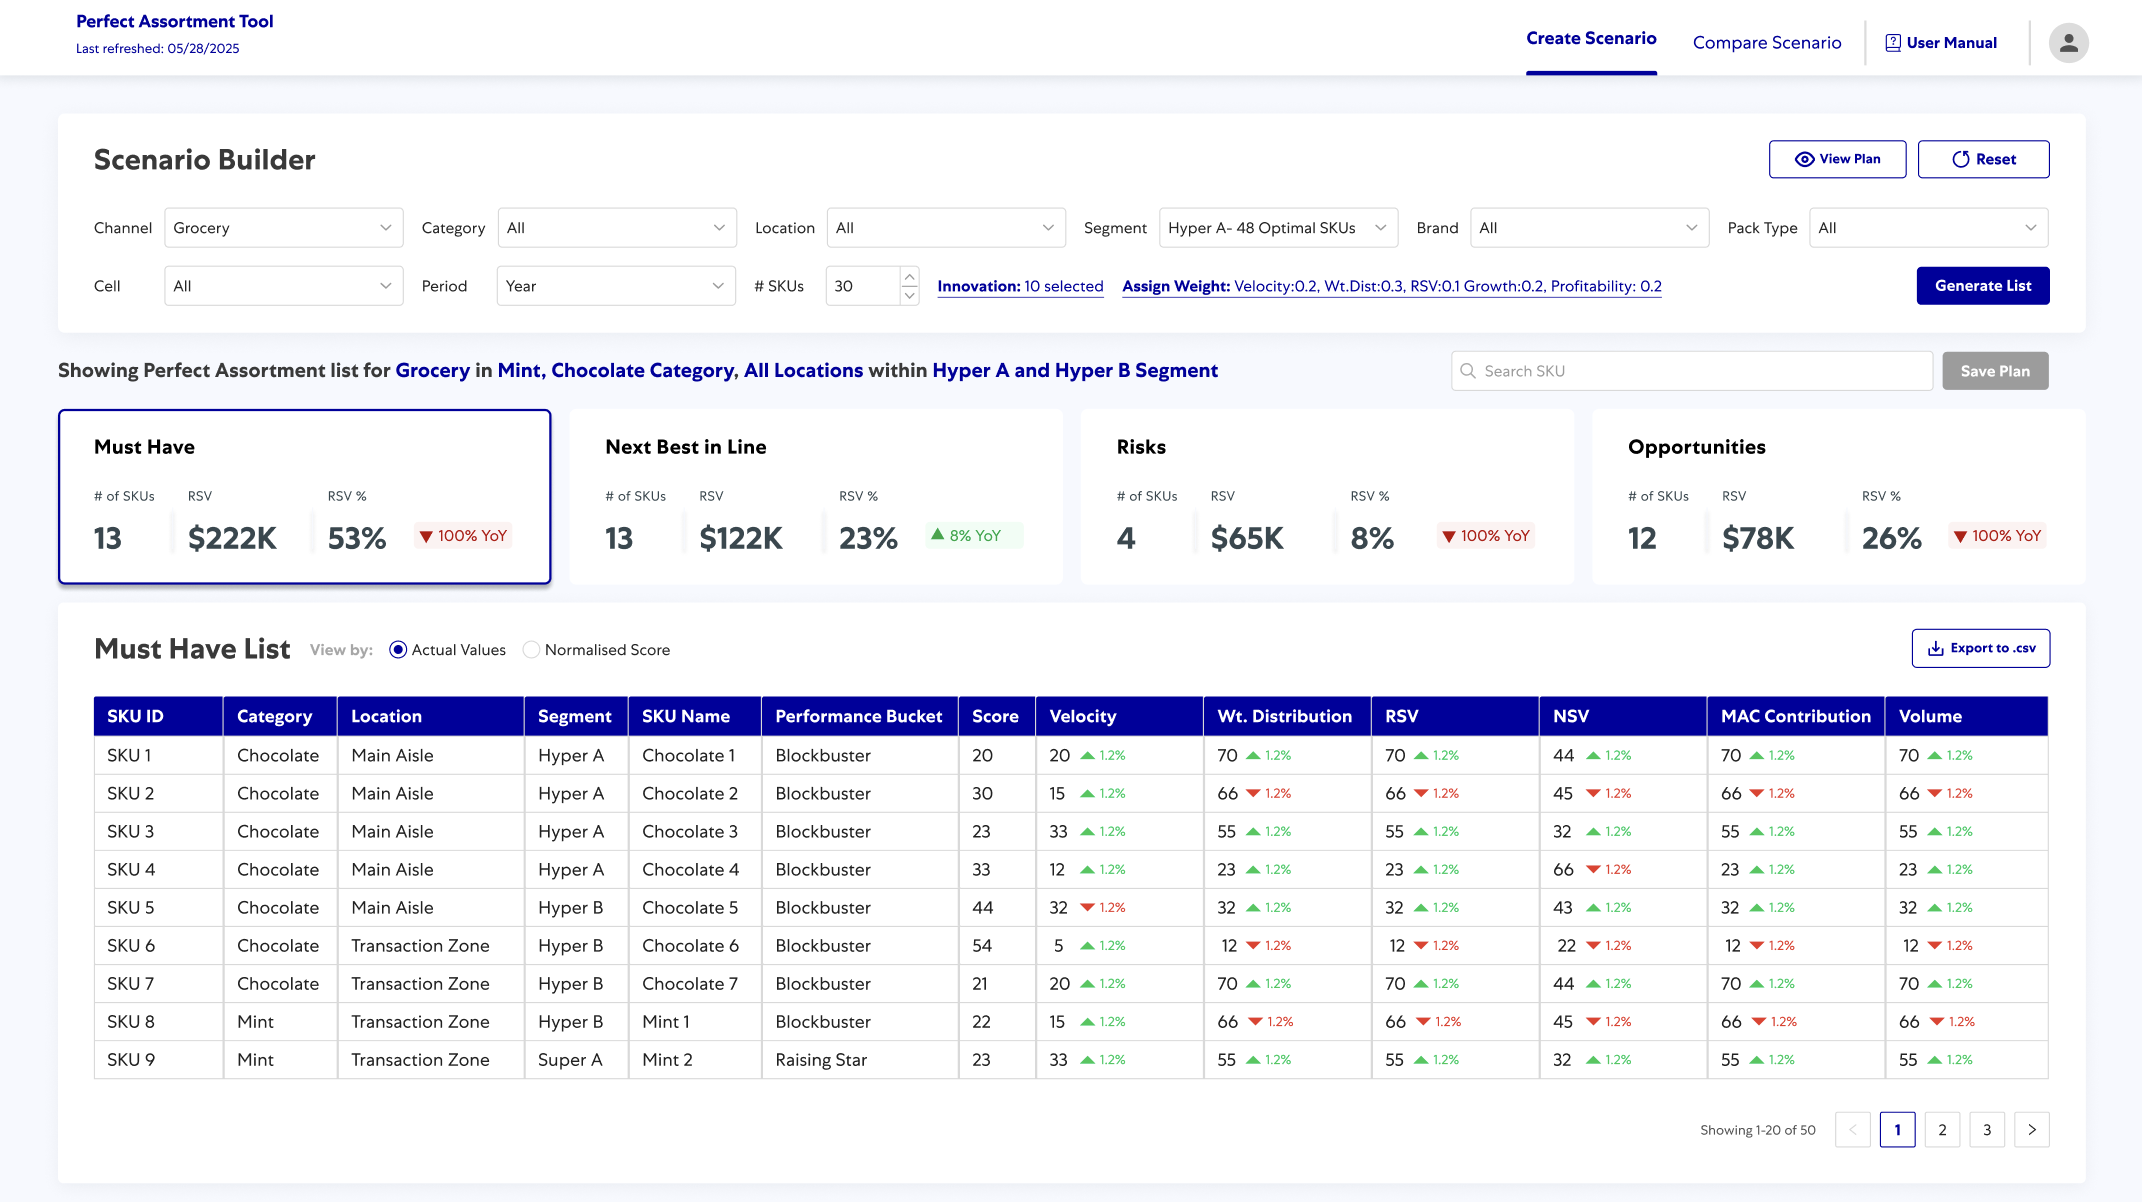Click the Raising Star cell in SKU 9

point(860,1060)
